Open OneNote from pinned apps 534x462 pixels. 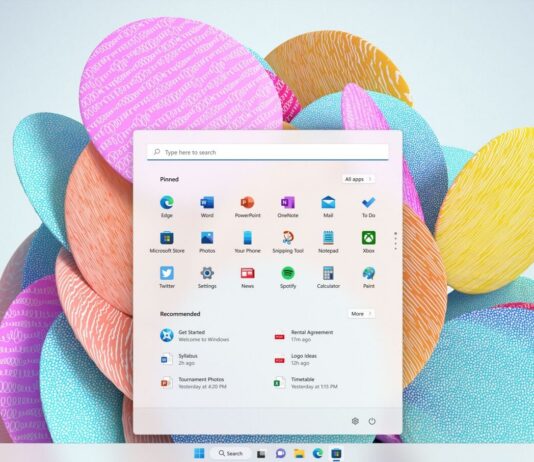click(288, 206)
